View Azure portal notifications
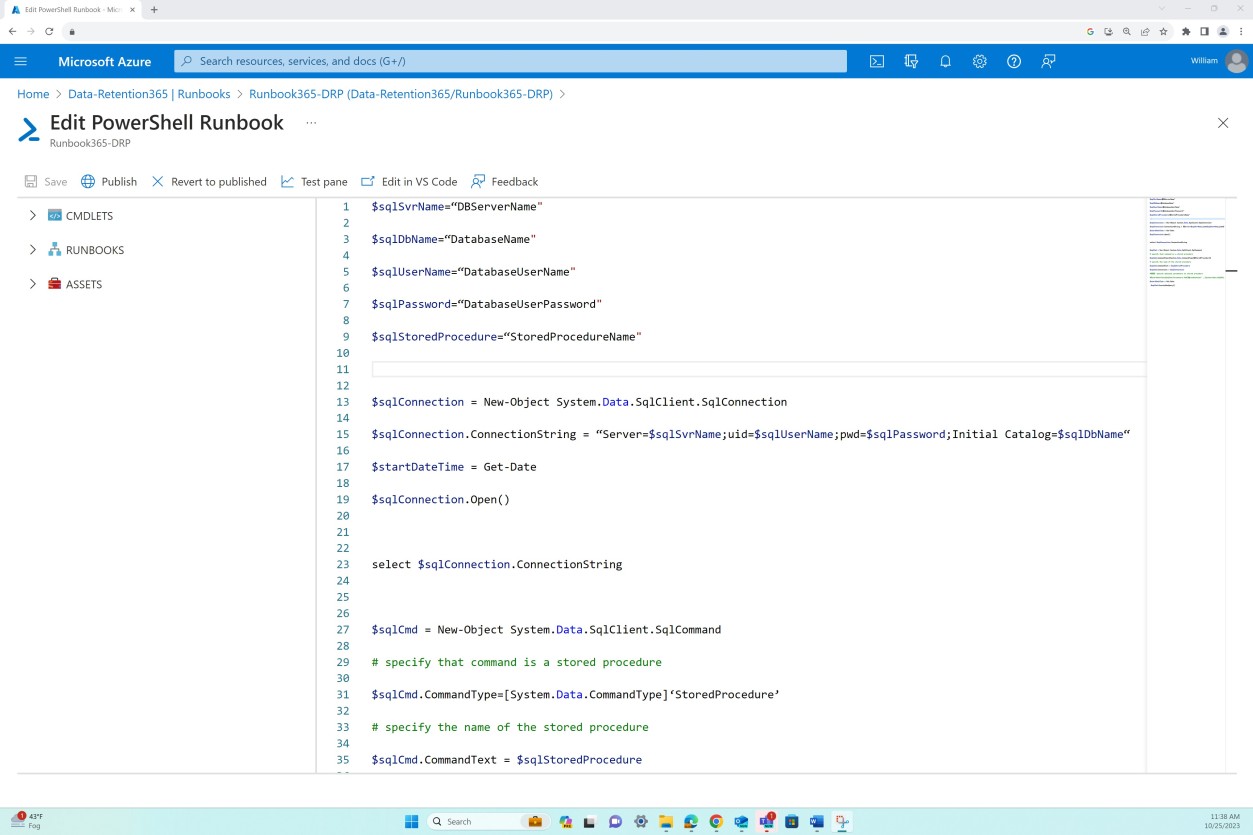Image resolution: width=1253 pixels, height=835 pixels. click(x=944, y=61)
